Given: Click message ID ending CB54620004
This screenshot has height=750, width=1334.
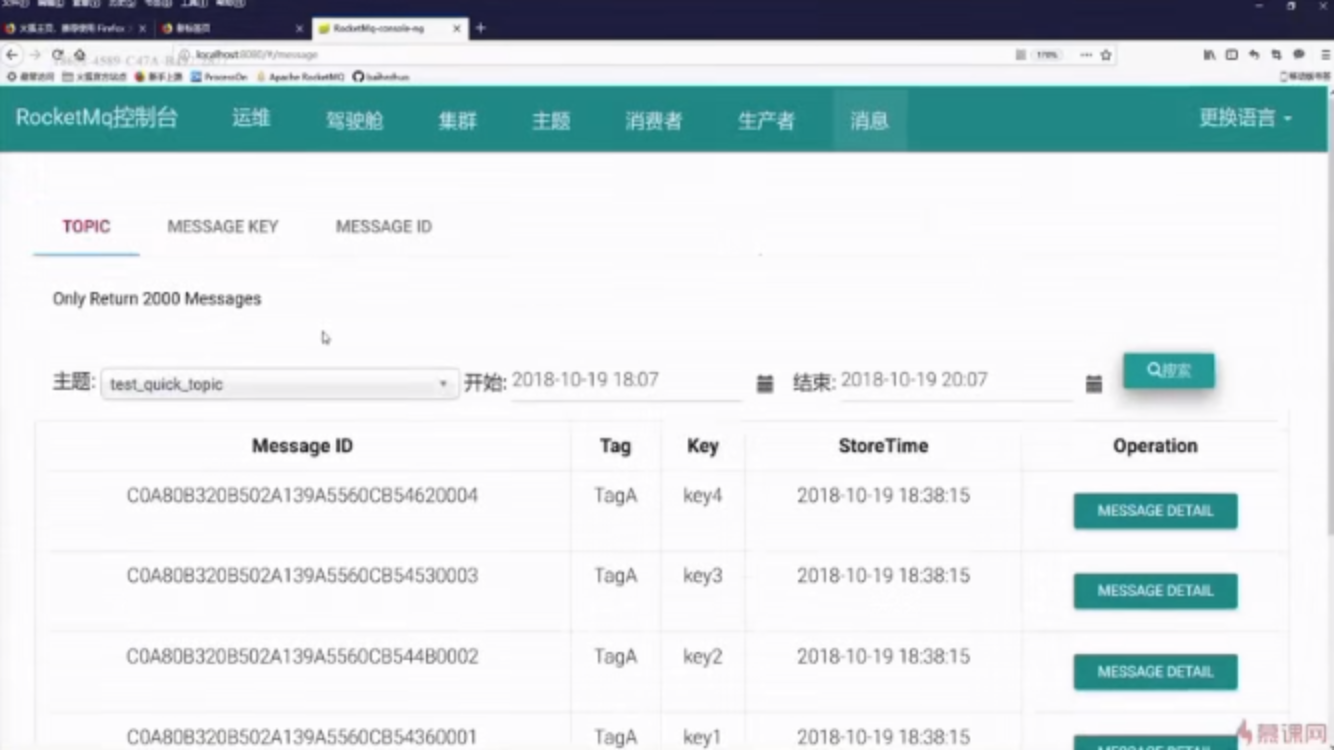Looking at the screenshot, I should (302, 496).
